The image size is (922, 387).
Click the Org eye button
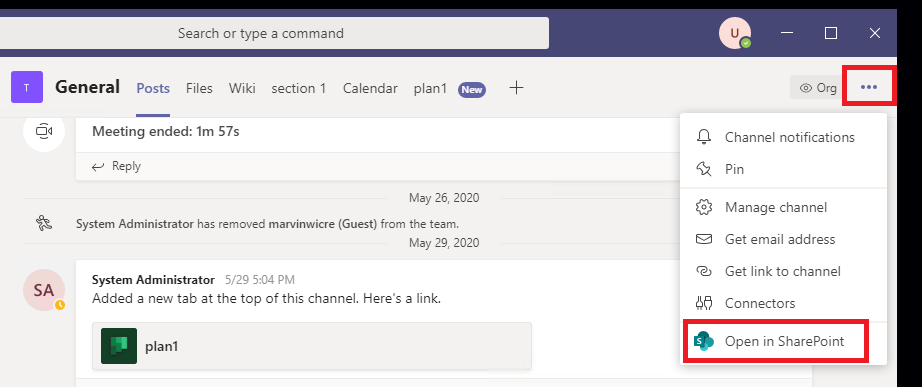(x=817, y=88)
